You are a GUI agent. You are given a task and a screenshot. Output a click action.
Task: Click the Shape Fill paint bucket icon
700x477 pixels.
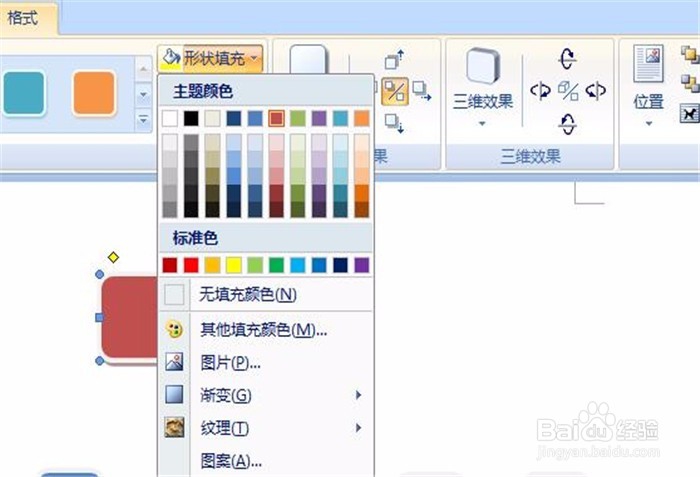point(171,58)
